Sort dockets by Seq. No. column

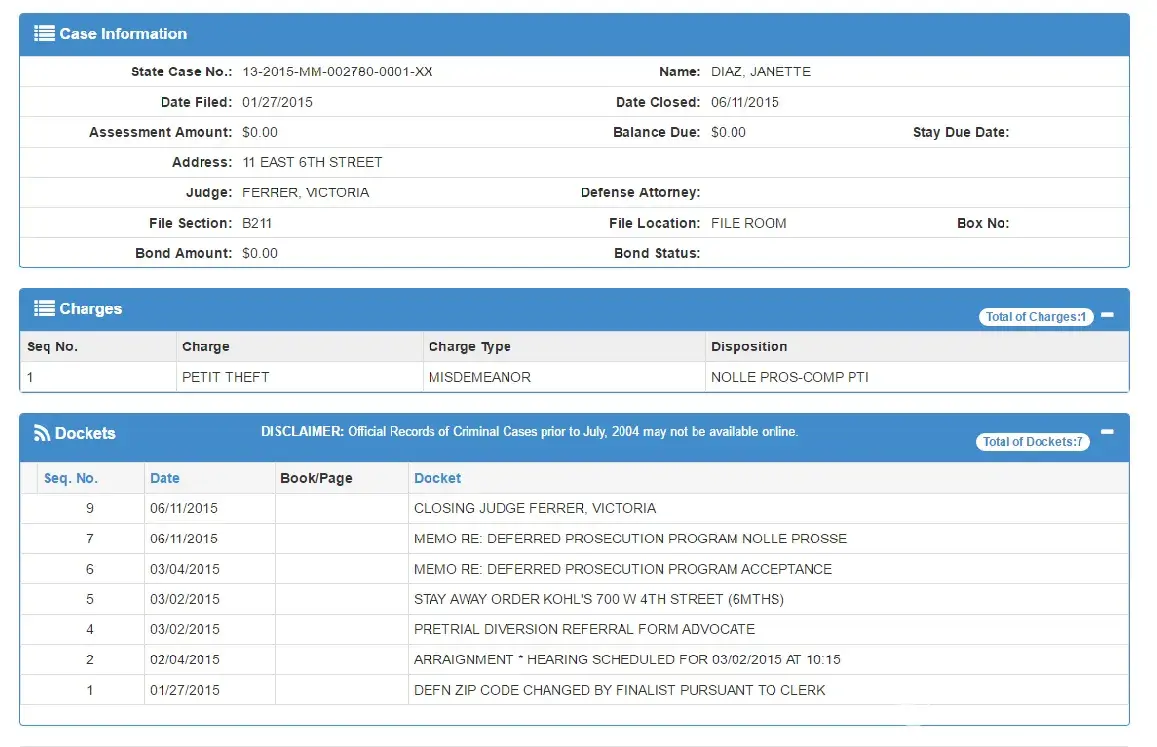click(71, 478)
